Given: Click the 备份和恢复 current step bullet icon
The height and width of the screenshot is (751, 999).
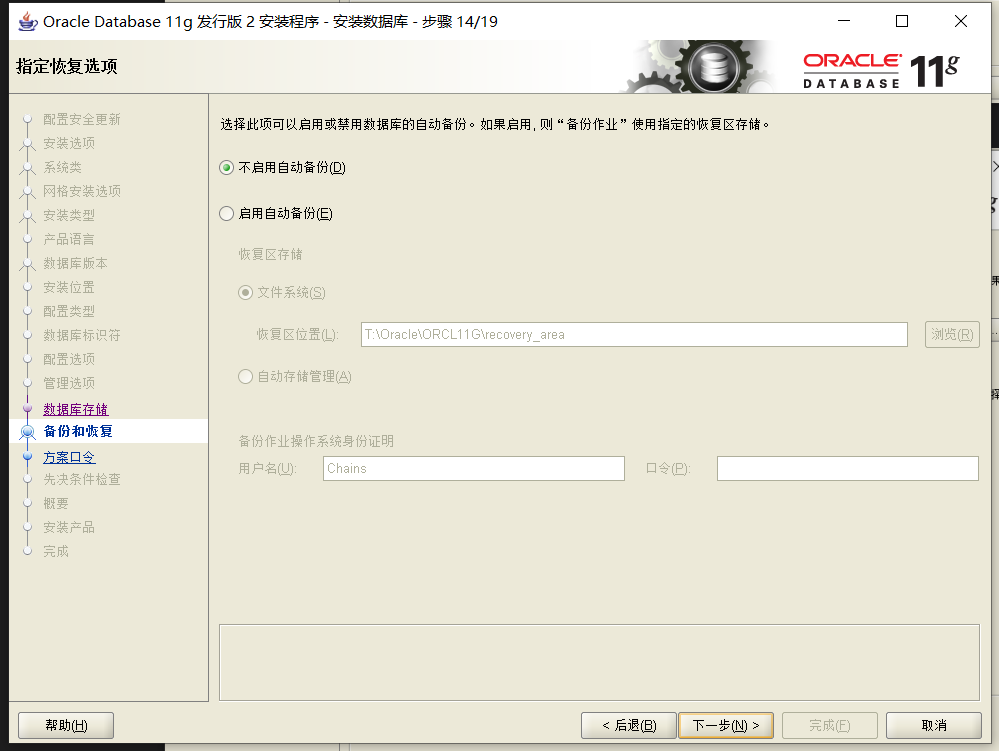Looking at the screenshot, I should (28, 432).
